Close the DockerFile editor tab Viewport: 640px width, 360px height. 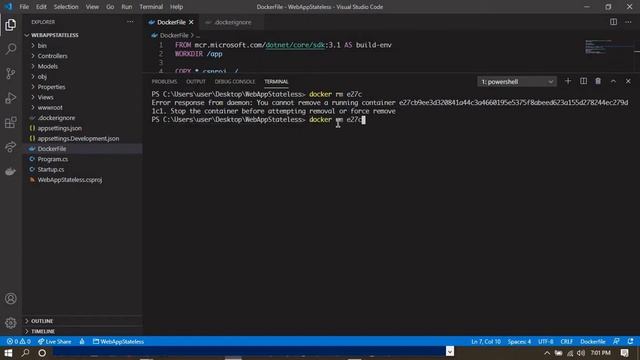(x=191, y=22)
